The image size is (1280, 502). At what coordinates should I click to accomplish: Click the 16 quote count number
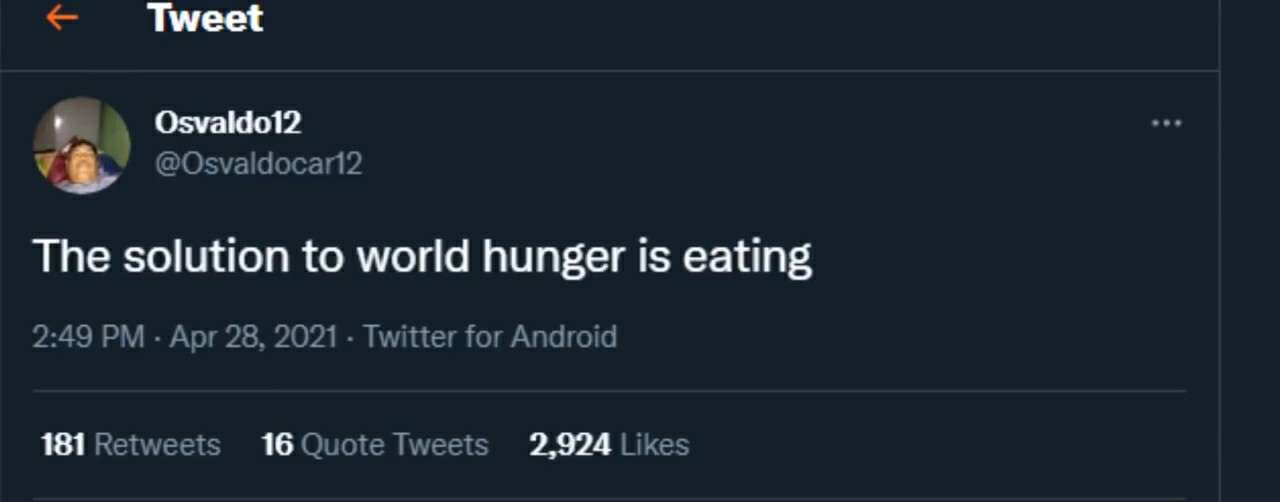(x=276, y=444)
